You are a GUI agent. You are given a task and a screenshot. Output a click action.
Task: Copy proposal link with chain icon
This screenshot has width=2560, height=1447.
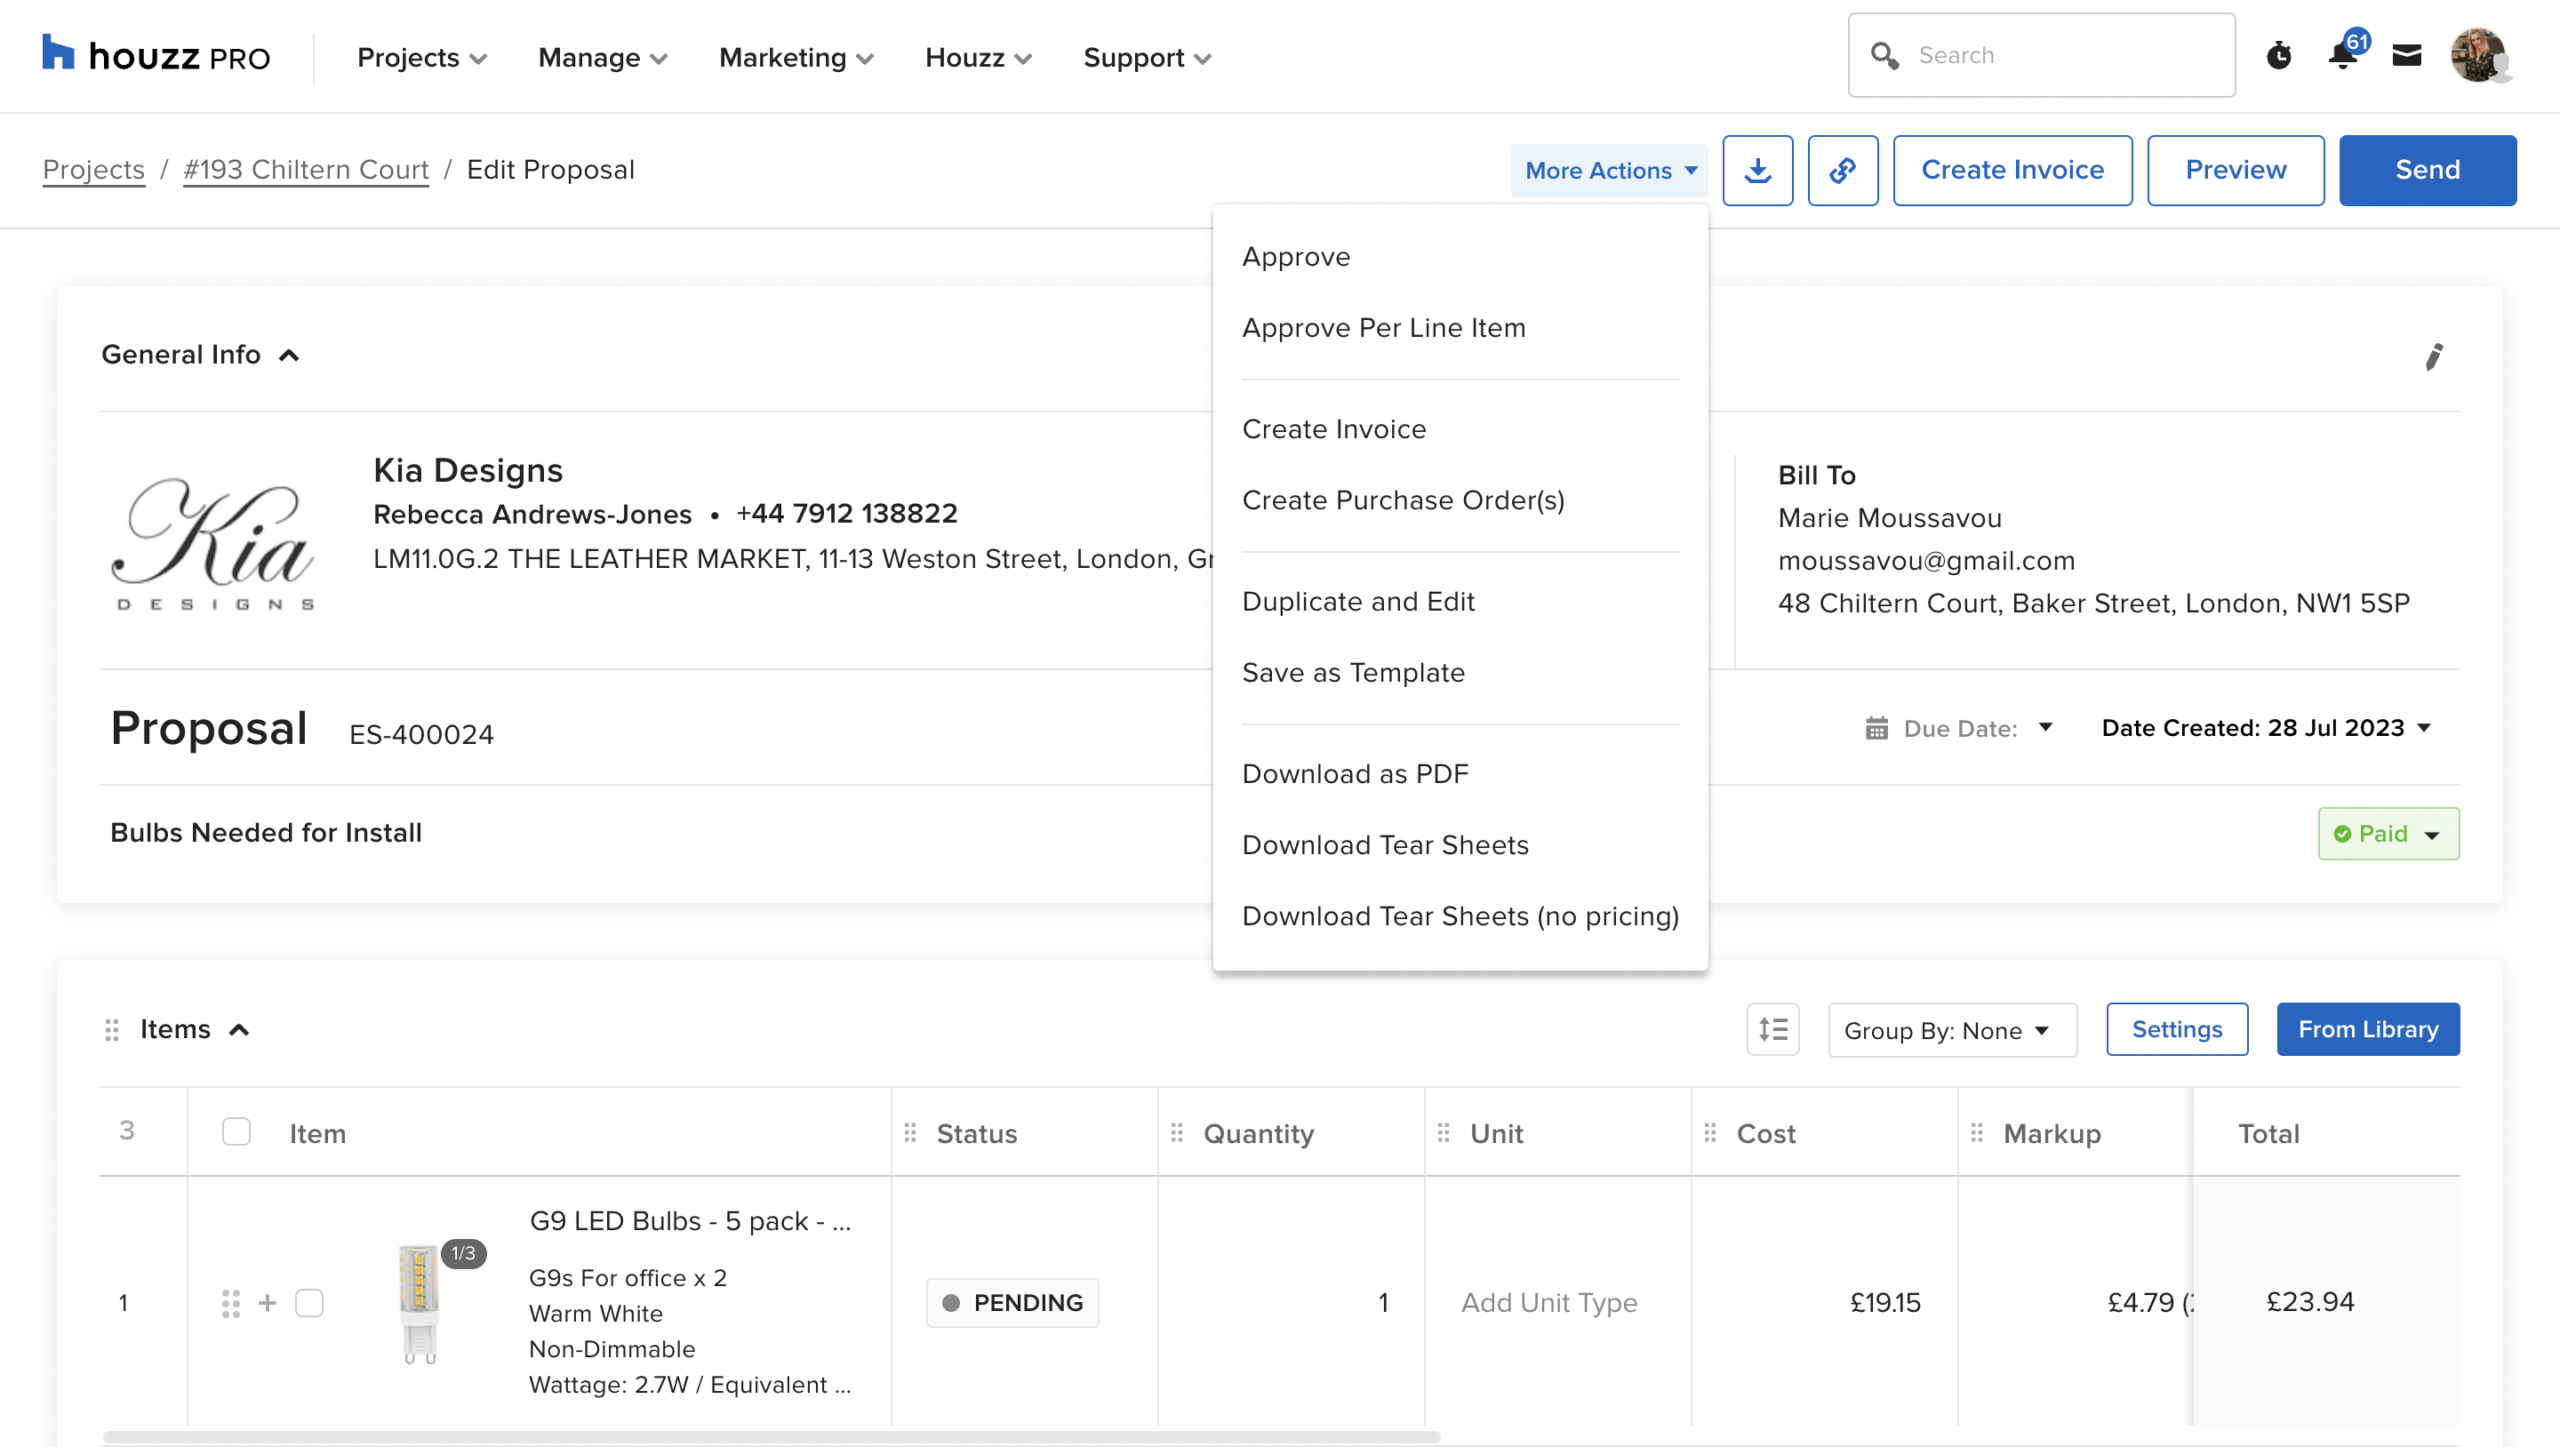point(1842,170)
